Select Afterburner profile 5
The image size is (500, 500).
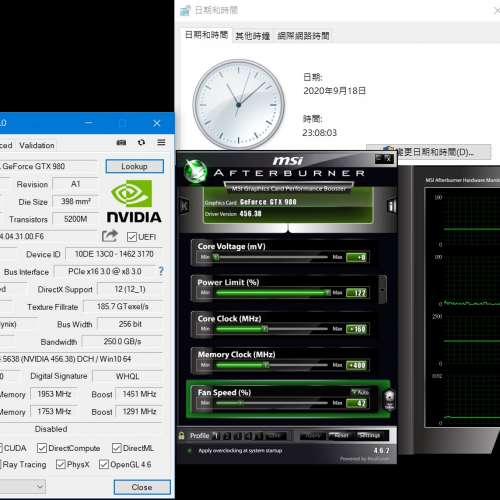point(259,436)
